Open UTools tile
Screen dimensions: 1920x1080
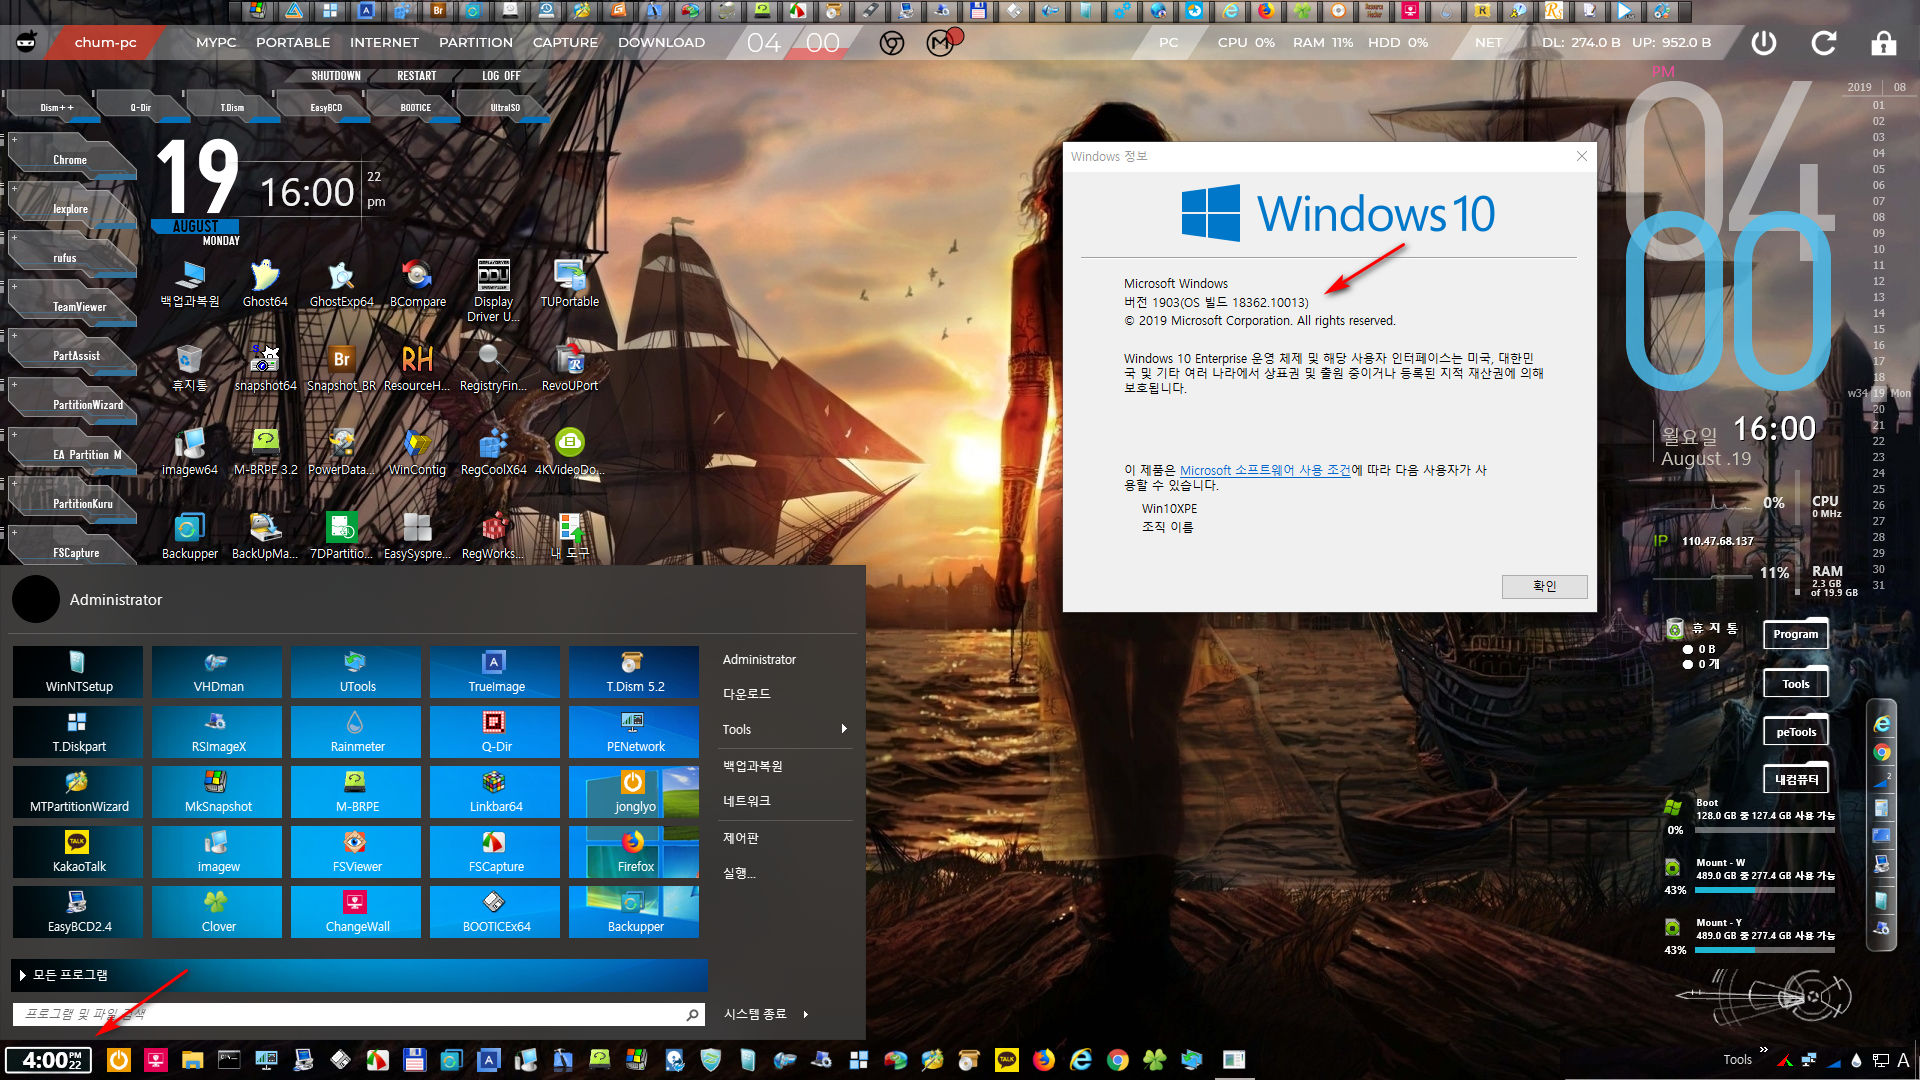[356, 672]
